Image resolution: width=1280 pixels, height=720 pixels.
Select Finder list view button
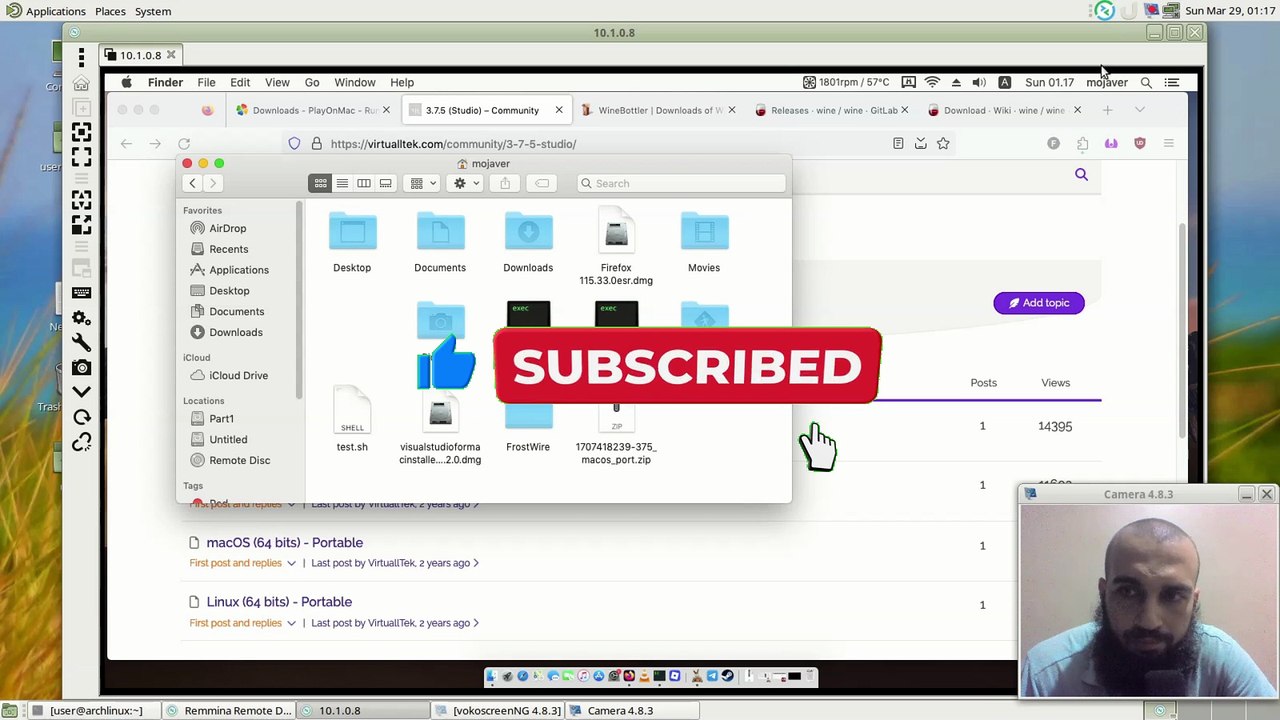coord(342,183)
